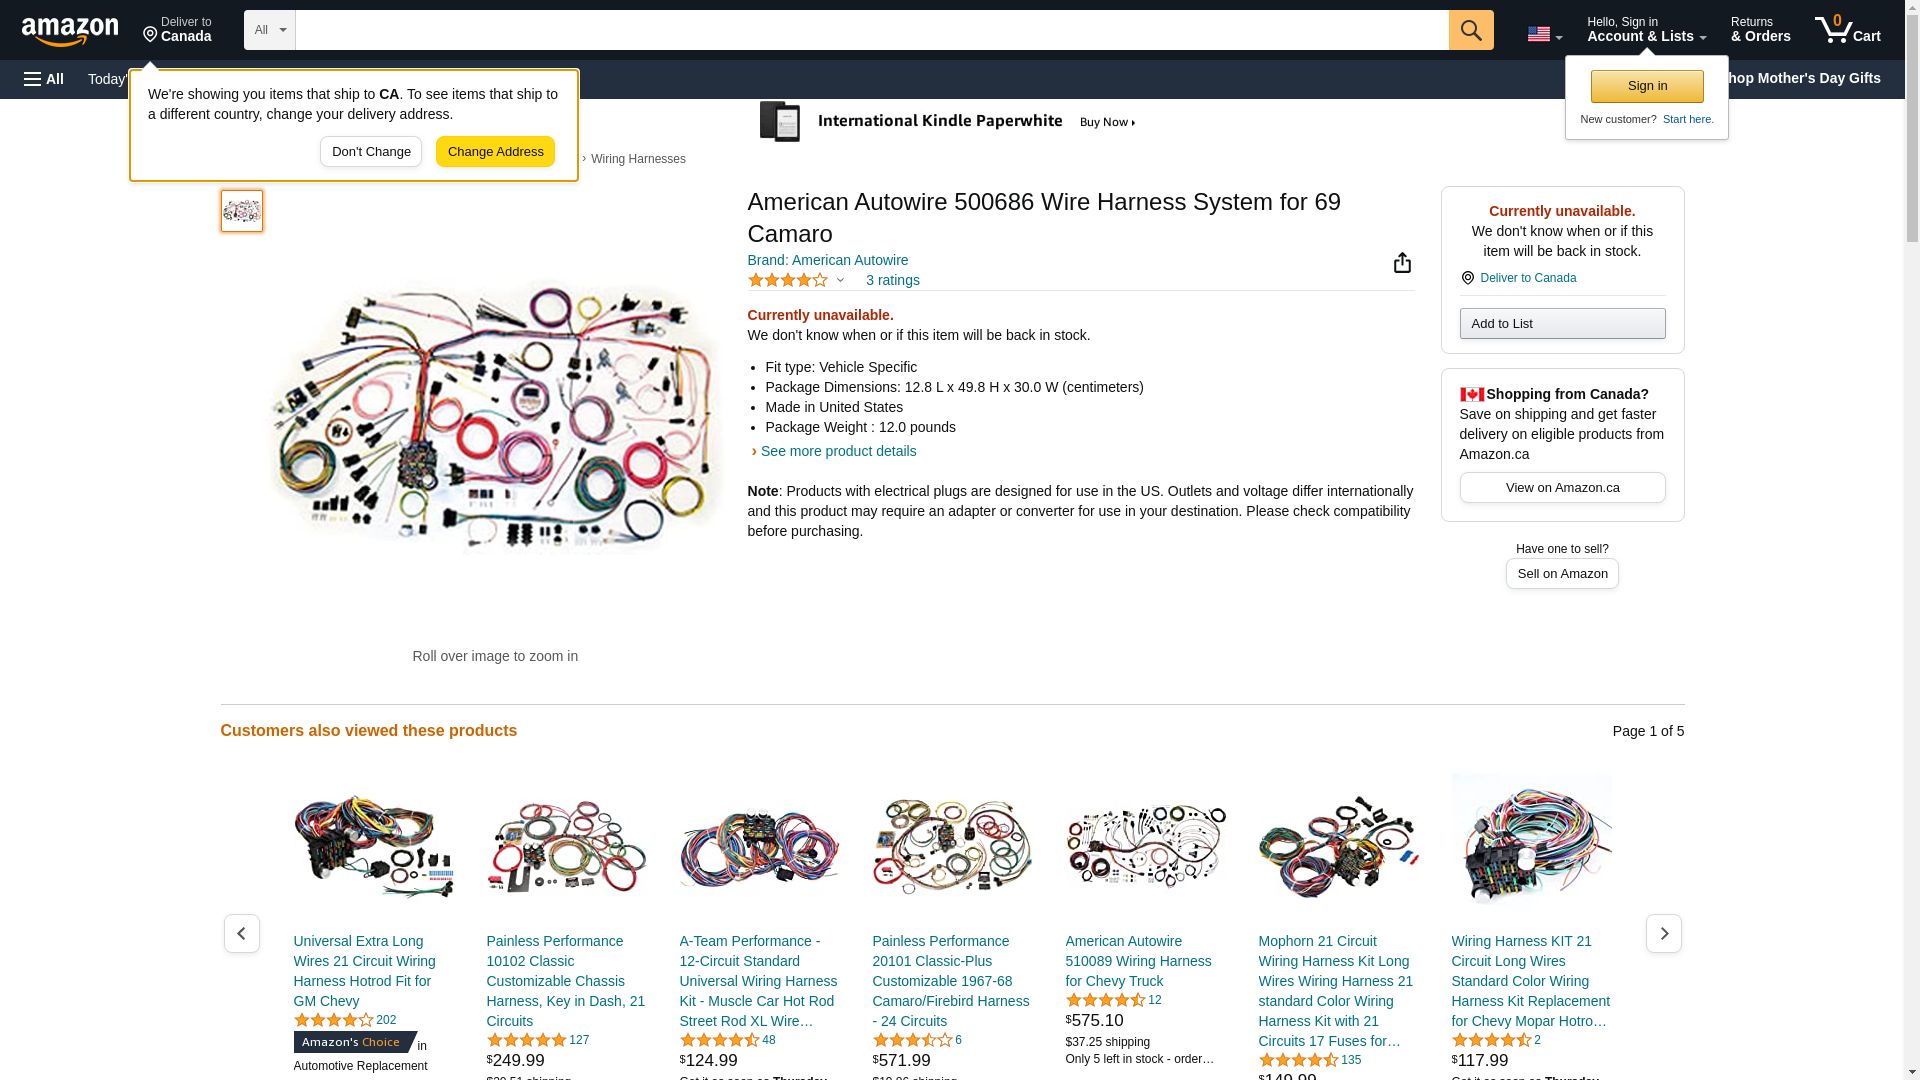
Task: Click the Amazon logo
Action: (70, 32)
